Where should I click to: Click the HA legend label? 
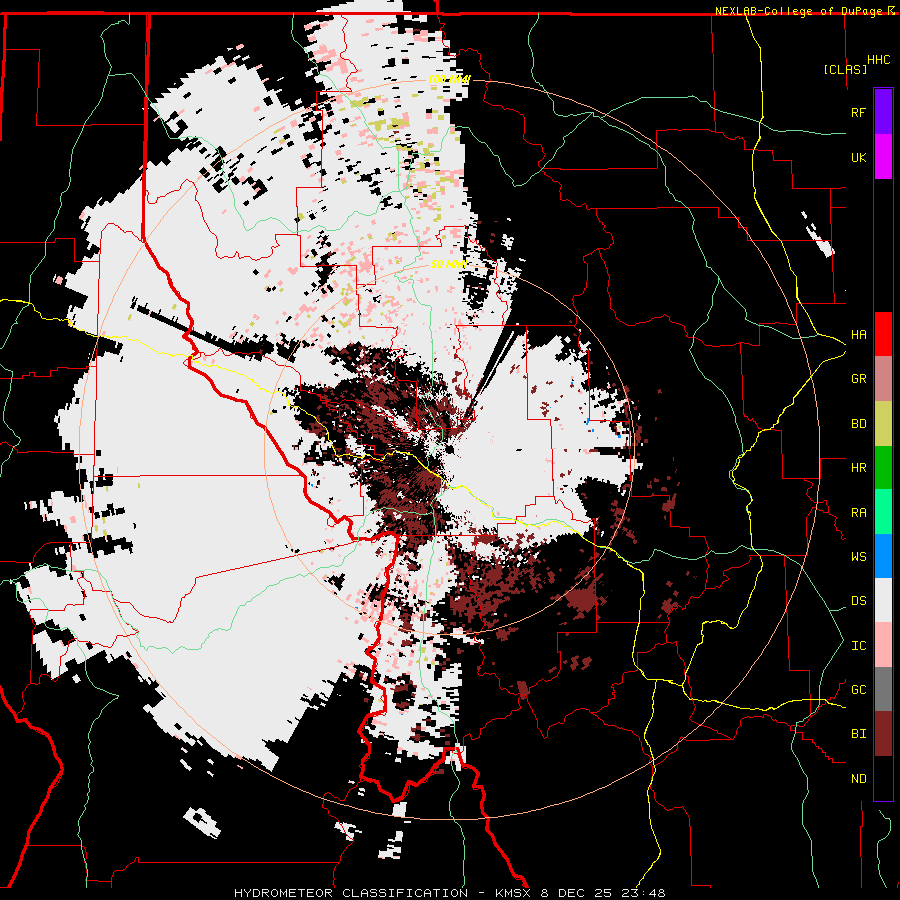(x=858, y=335)
